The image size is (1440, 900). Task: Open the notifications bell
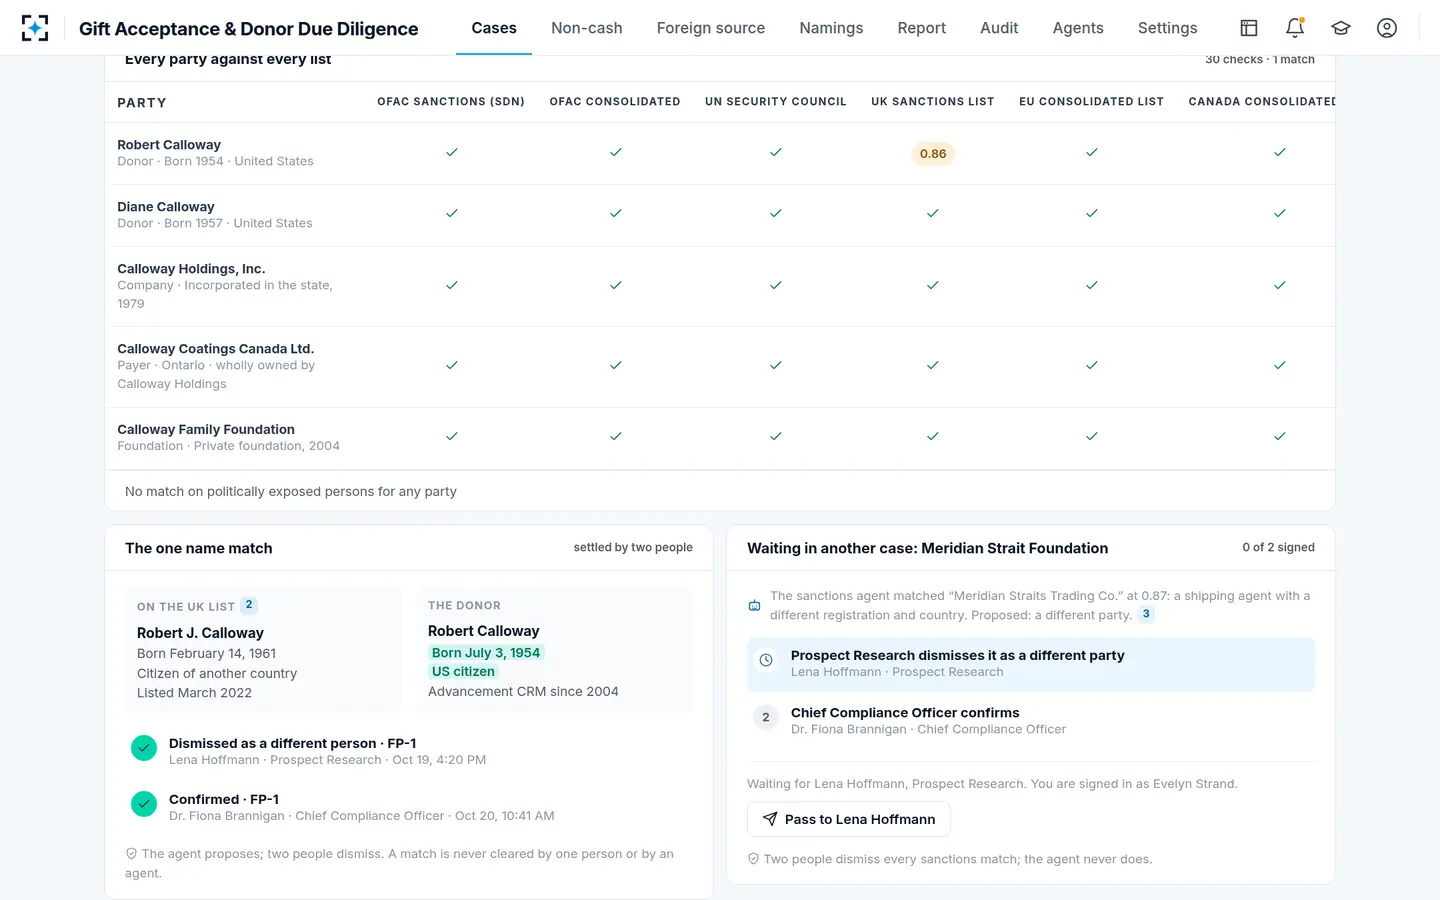[1295, 28]
